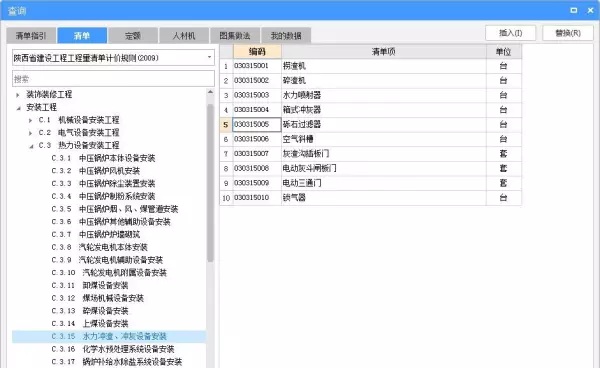Switch to the 清单指引 tab

click(x=31, y=36)
